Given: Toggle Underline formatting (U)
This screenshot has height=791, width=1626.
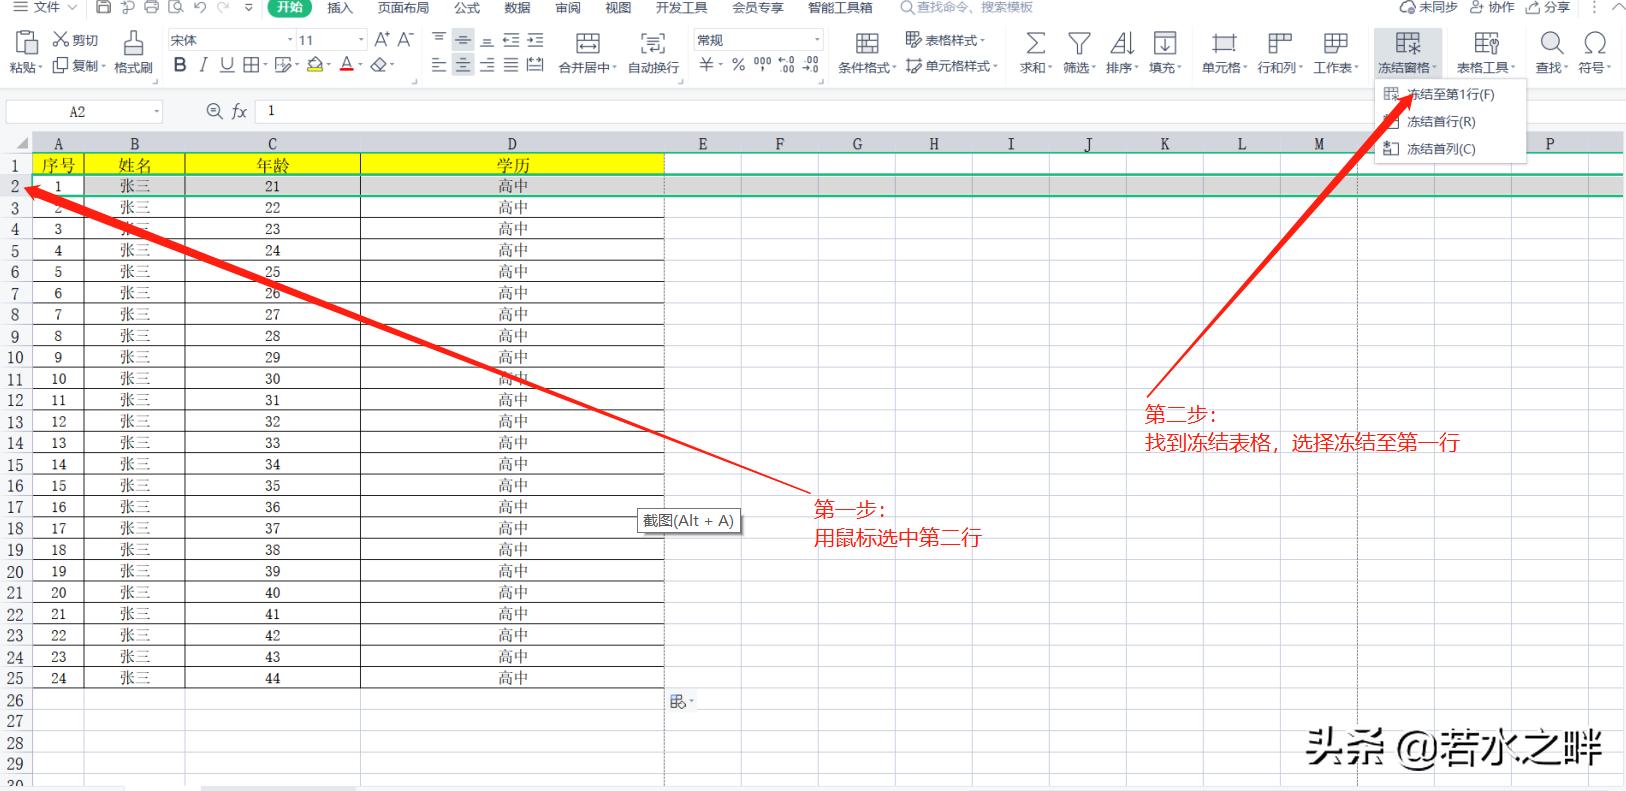Looking at the screenshot, I should [x=227, y=65].
